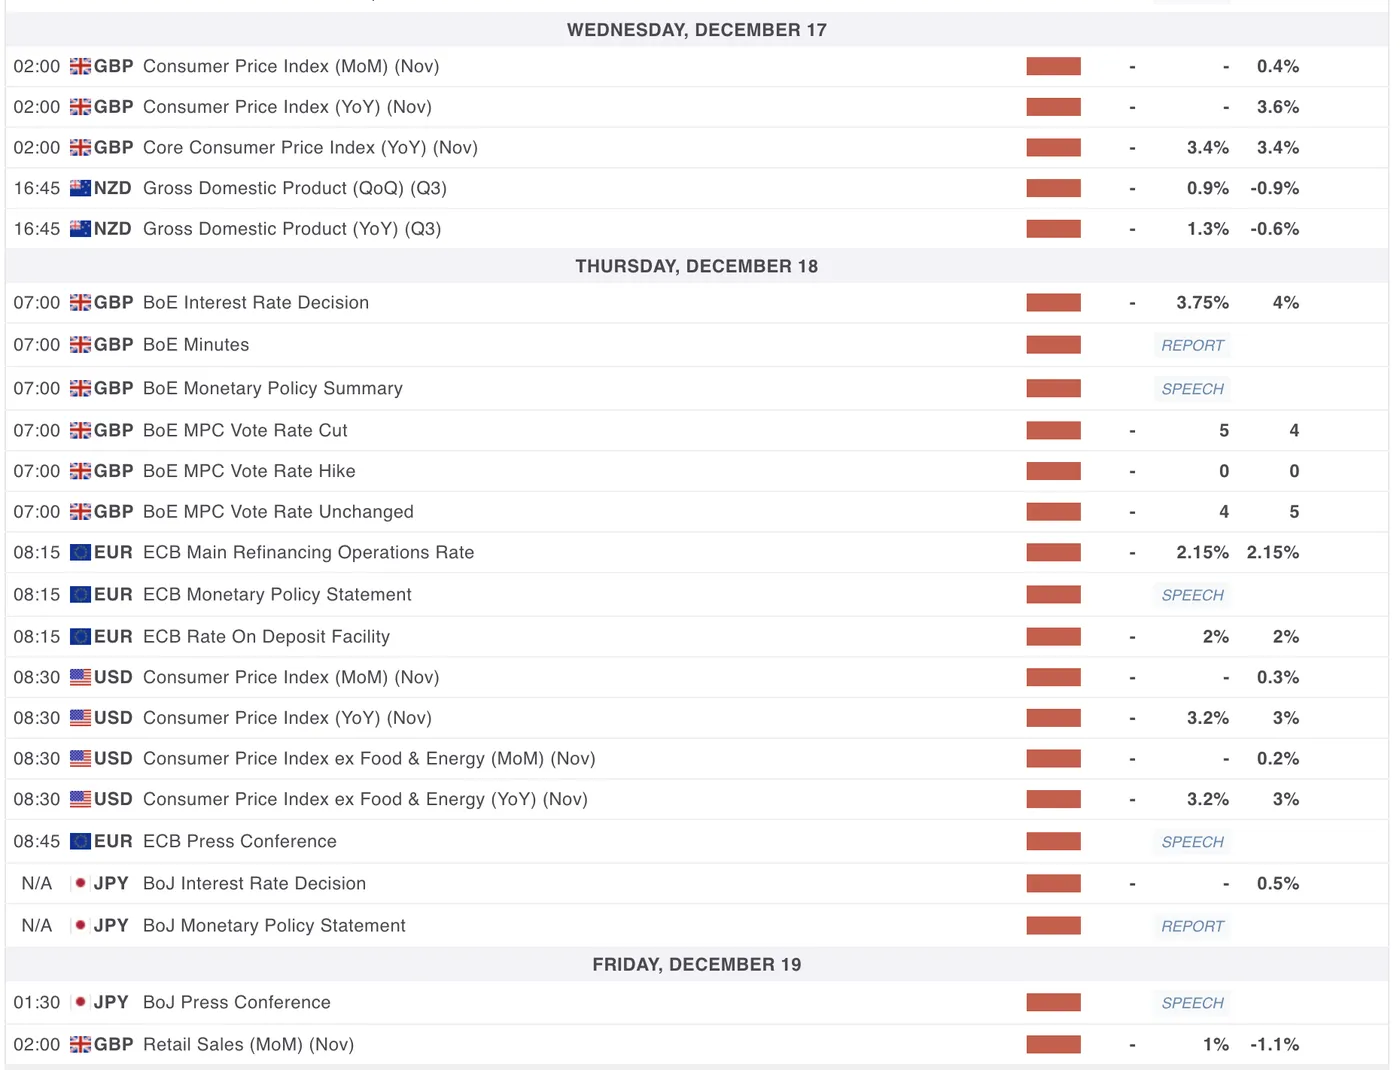Open BoE MPC Vote Rate Unchanged event
This screenshot has width=1400, height=1070.
[278, 512]
